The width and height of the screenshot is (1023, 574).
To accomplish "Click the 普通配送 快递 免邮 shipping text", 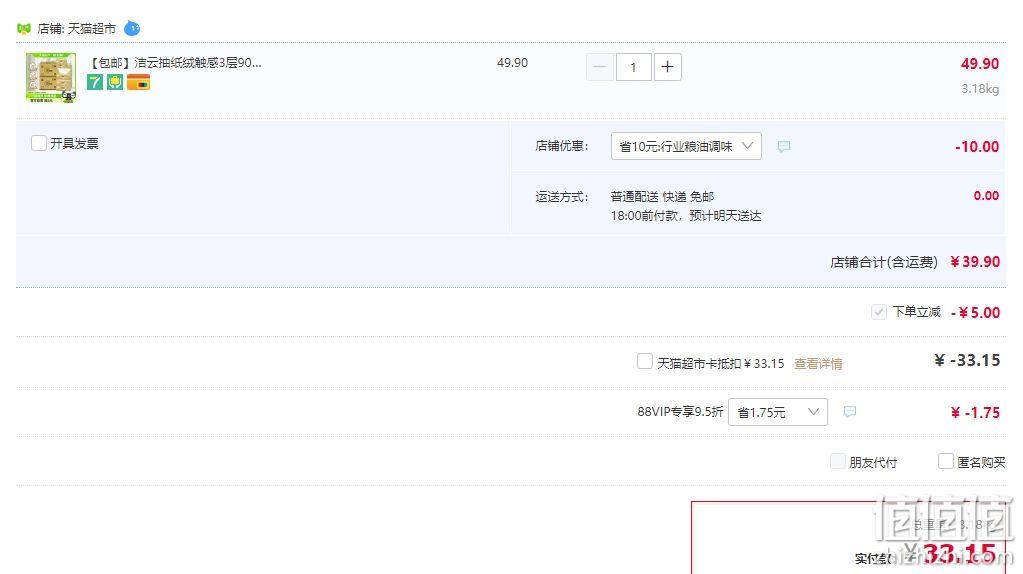I will (x=662, y=196).
